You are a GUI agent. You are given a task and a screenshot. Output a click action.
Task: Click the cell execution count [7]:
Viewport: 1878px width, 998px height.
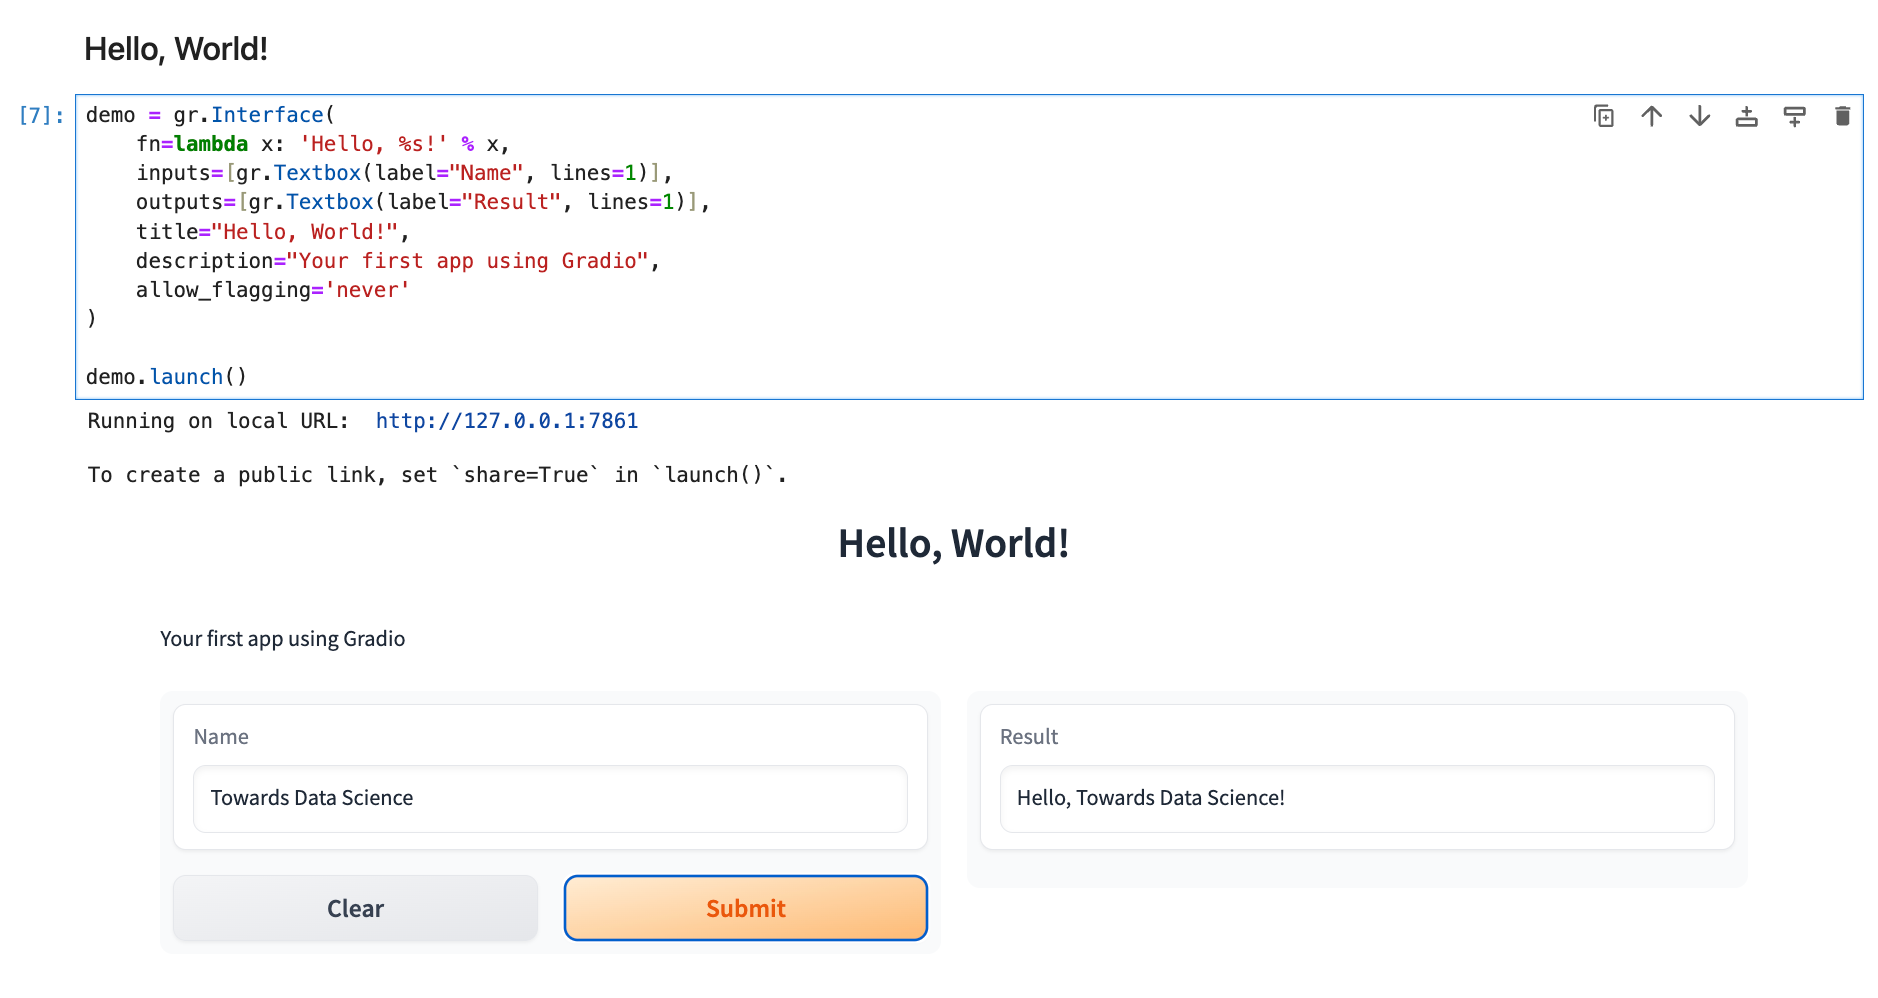pos(41,116)
